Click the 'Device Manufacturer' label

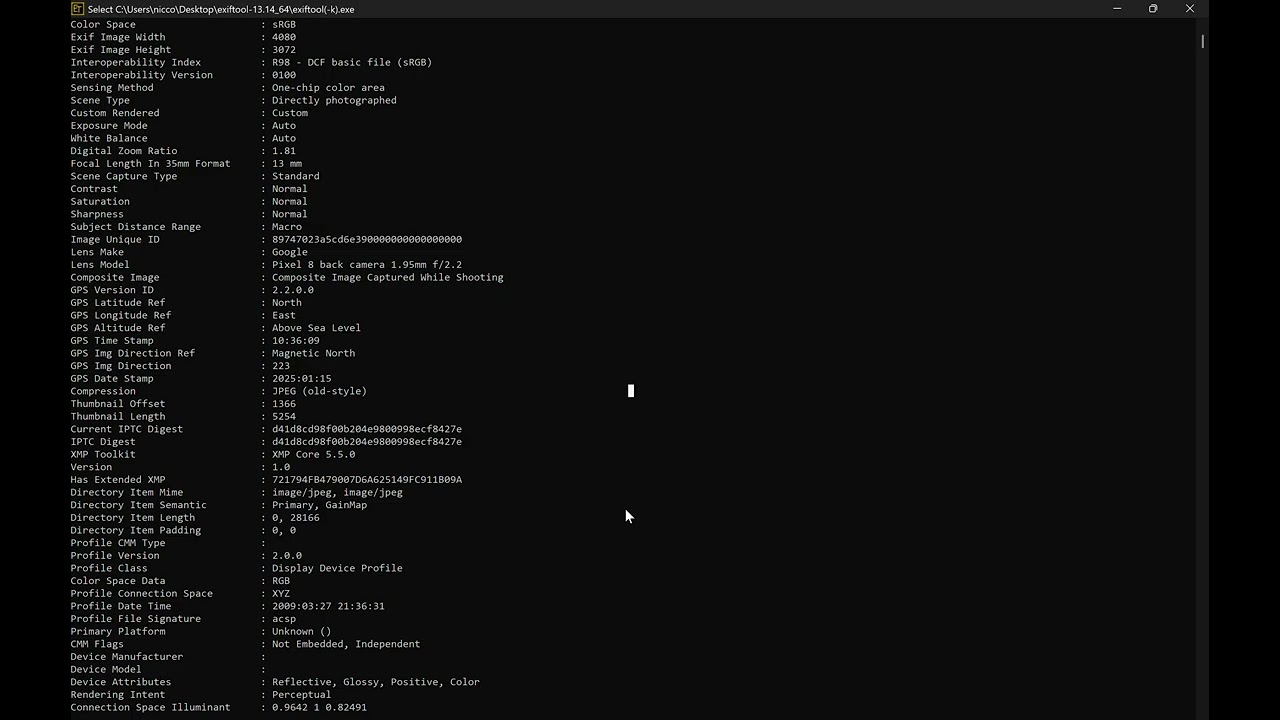(127, 657)
